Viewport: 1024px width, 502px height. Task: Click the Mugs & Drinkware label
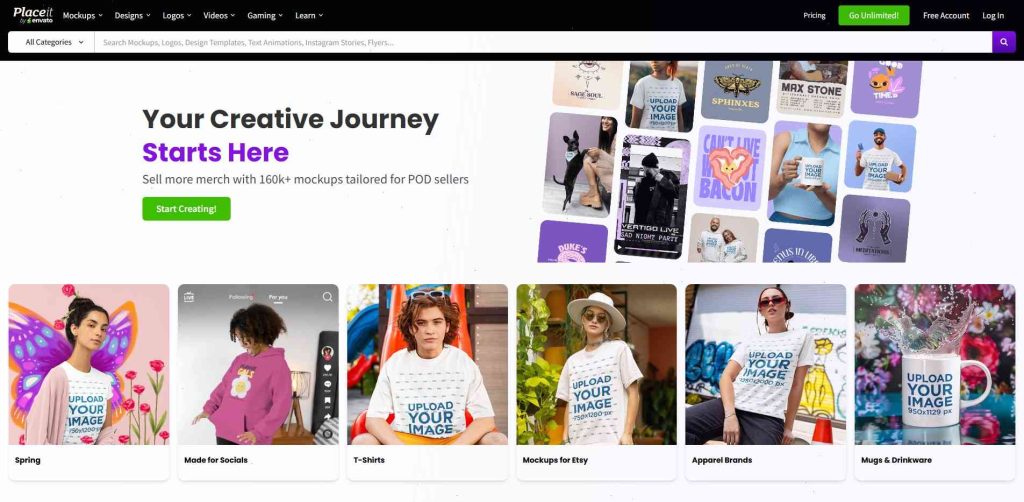[896, 460]
